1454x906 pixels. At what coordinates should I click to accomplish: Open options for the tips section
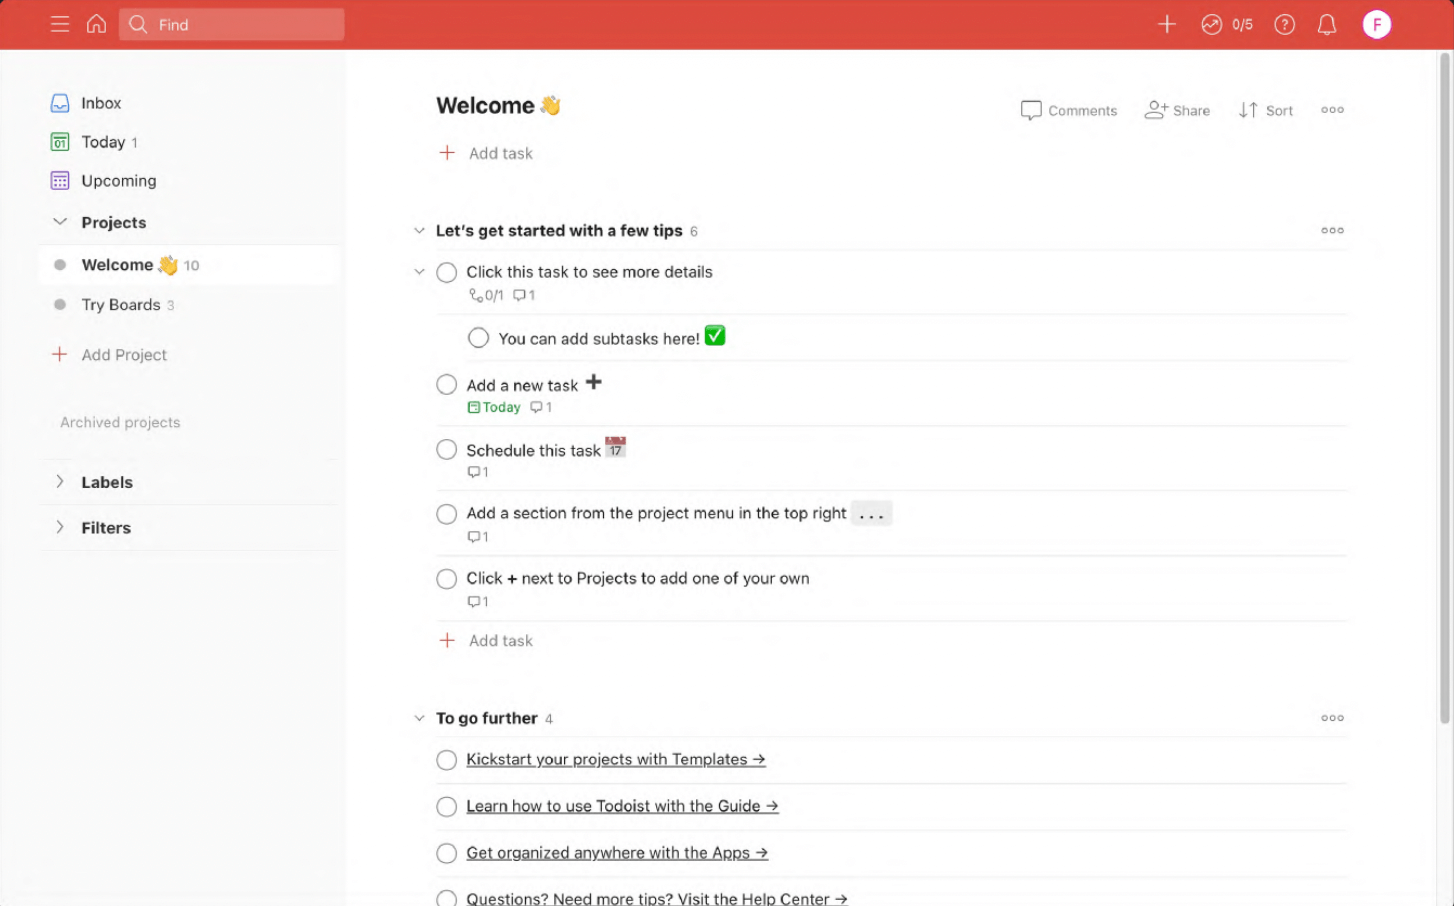point(1332,230)
